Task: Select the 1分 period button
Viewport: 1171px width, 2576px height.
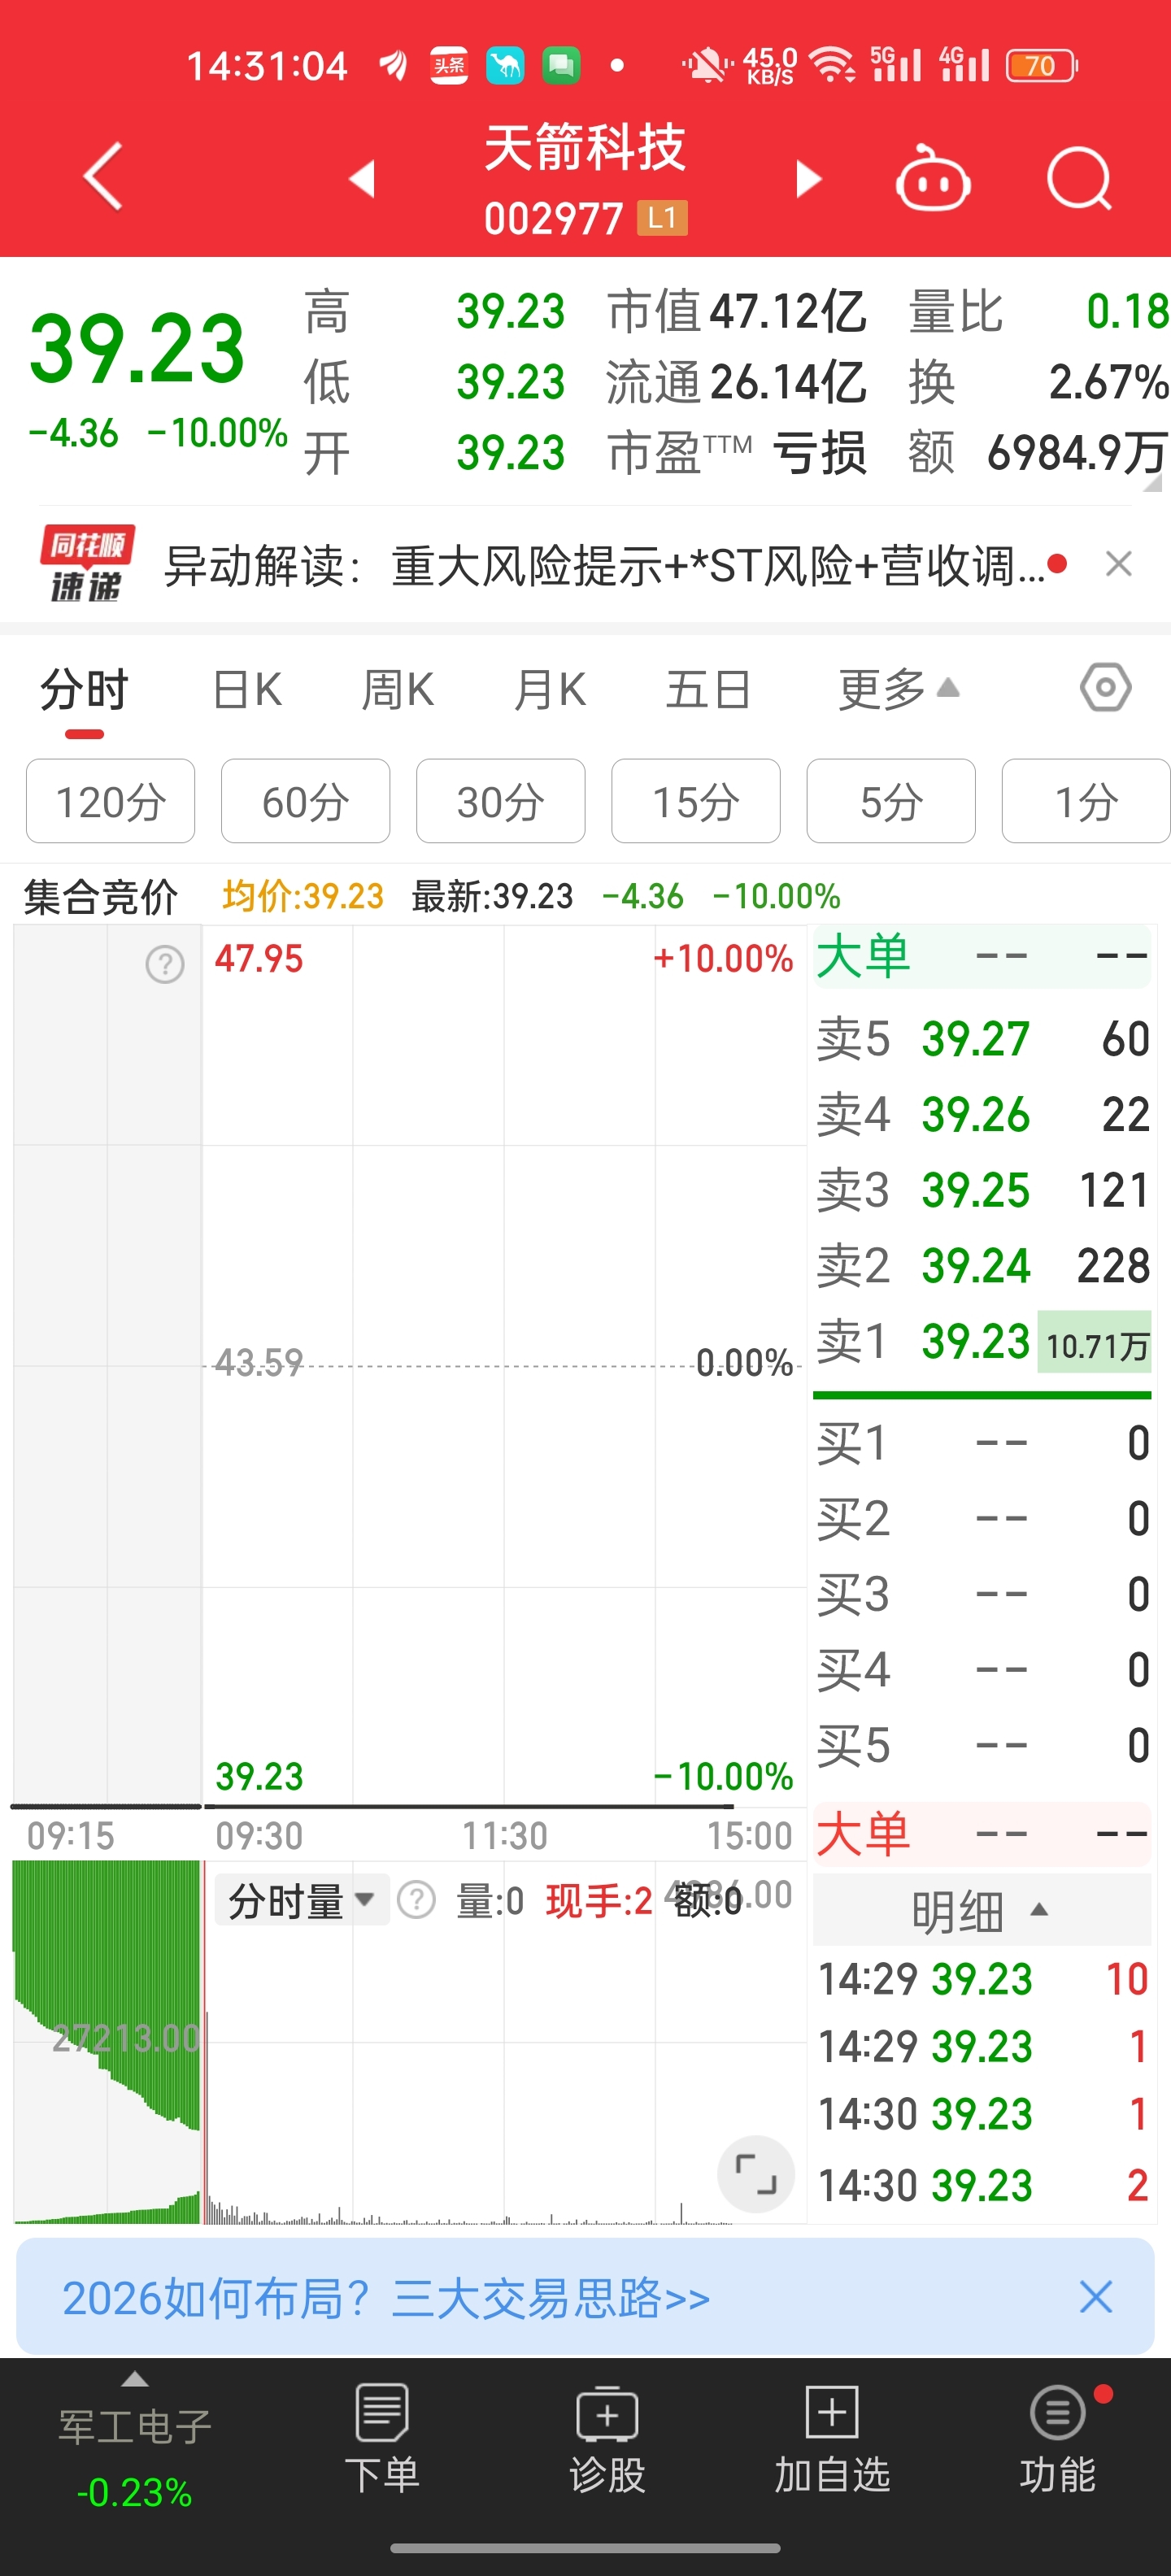Action: pos(1086,801)
